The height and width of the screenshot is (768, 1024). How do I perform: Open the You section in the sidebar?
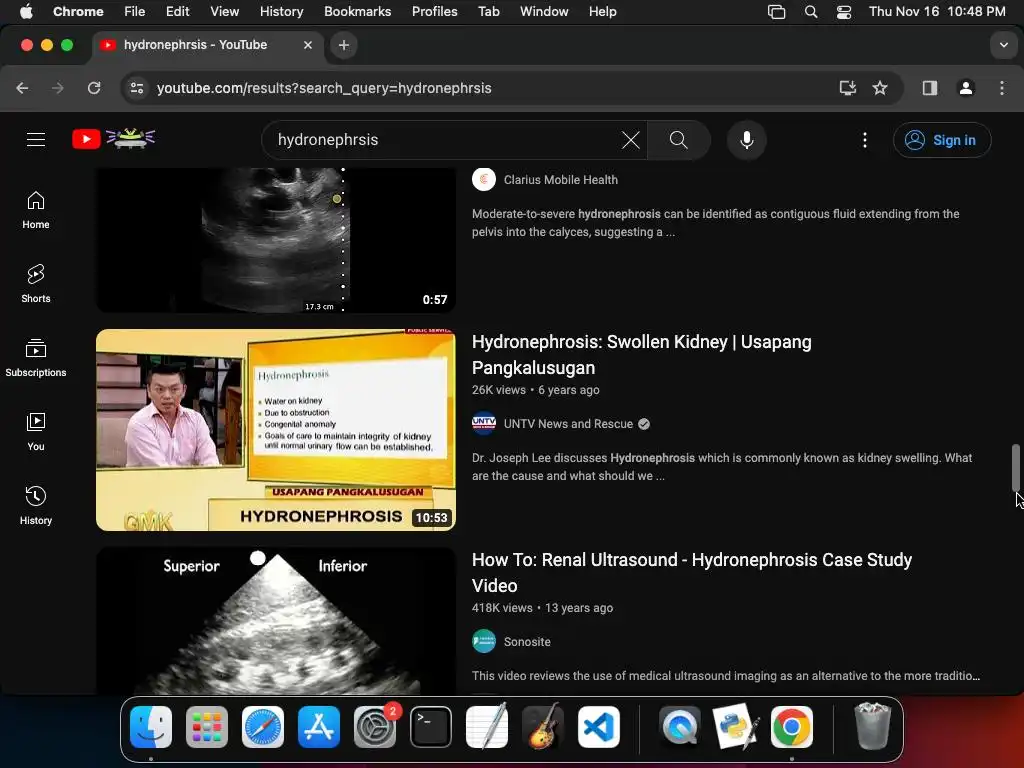pos(36,432)
